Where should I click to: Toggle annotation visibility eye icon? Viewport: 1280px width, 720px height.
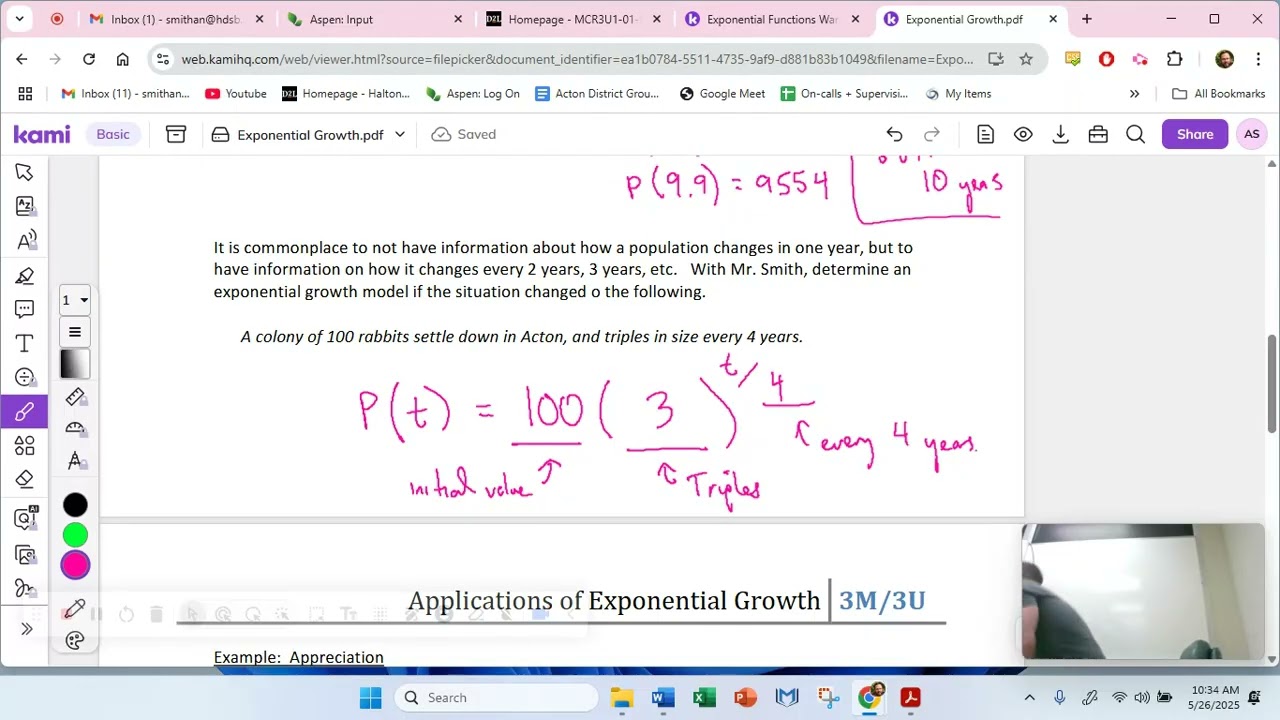pyautogui.click(x=1023, y=134)
